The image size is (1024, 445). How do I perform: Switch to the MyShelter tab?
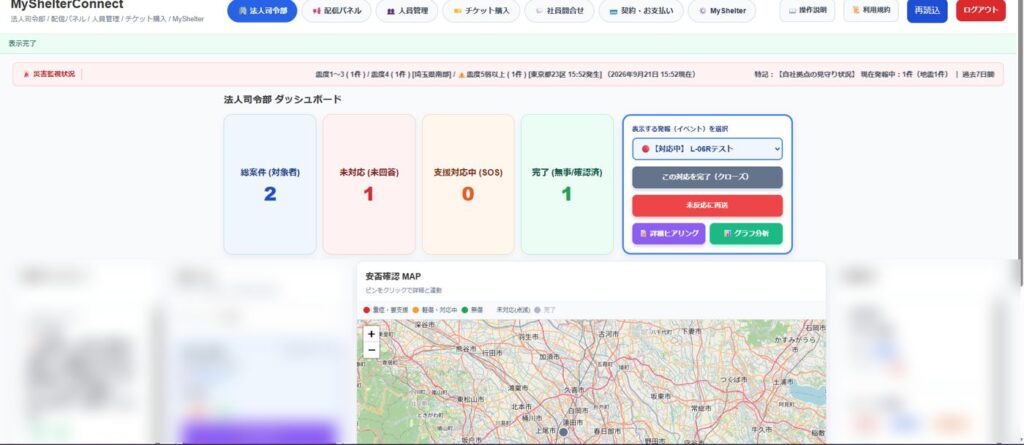point(722,10)
